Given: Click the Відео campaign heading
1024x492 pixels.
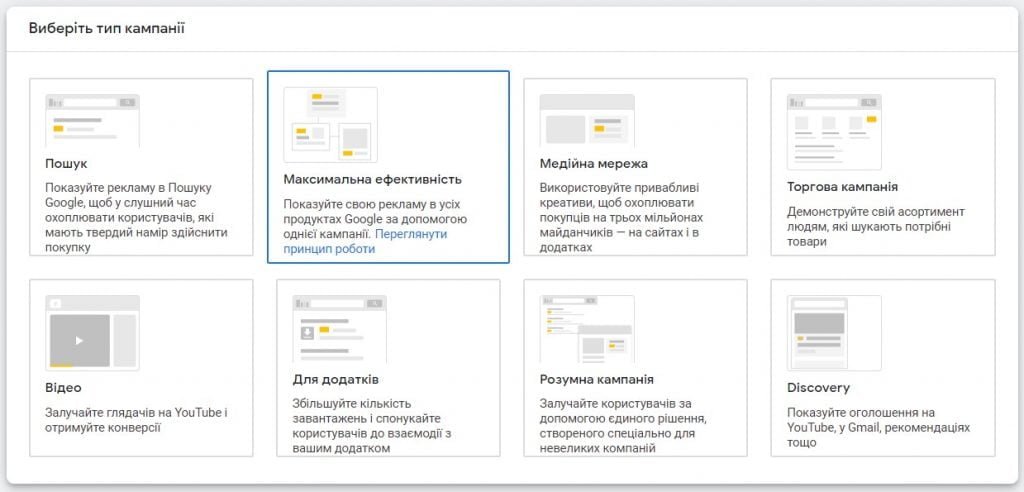Looking at the screenshot, I should click(63, 387).
